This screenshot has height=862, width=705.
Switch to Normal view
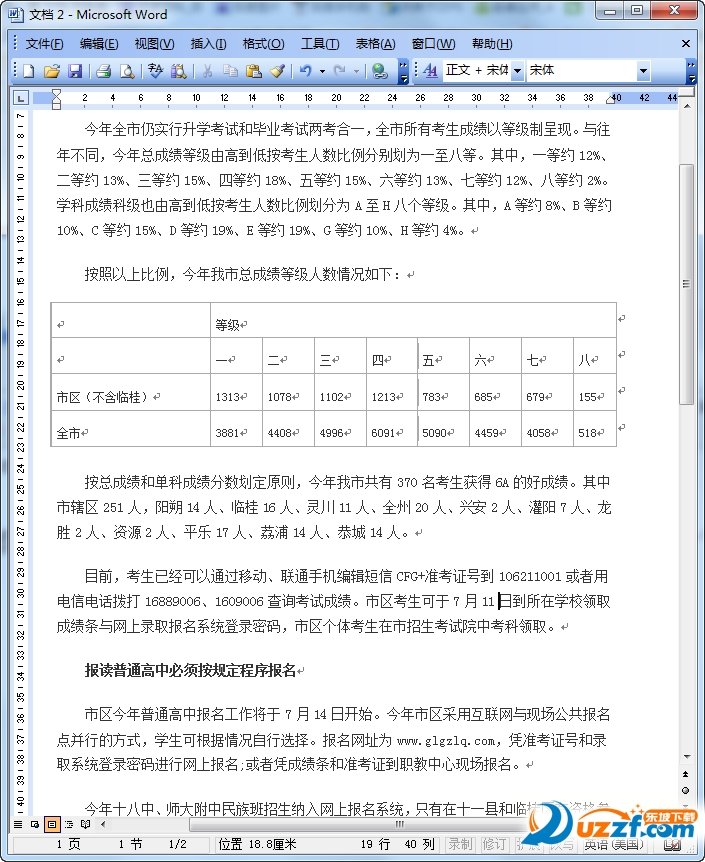[18, 824]
